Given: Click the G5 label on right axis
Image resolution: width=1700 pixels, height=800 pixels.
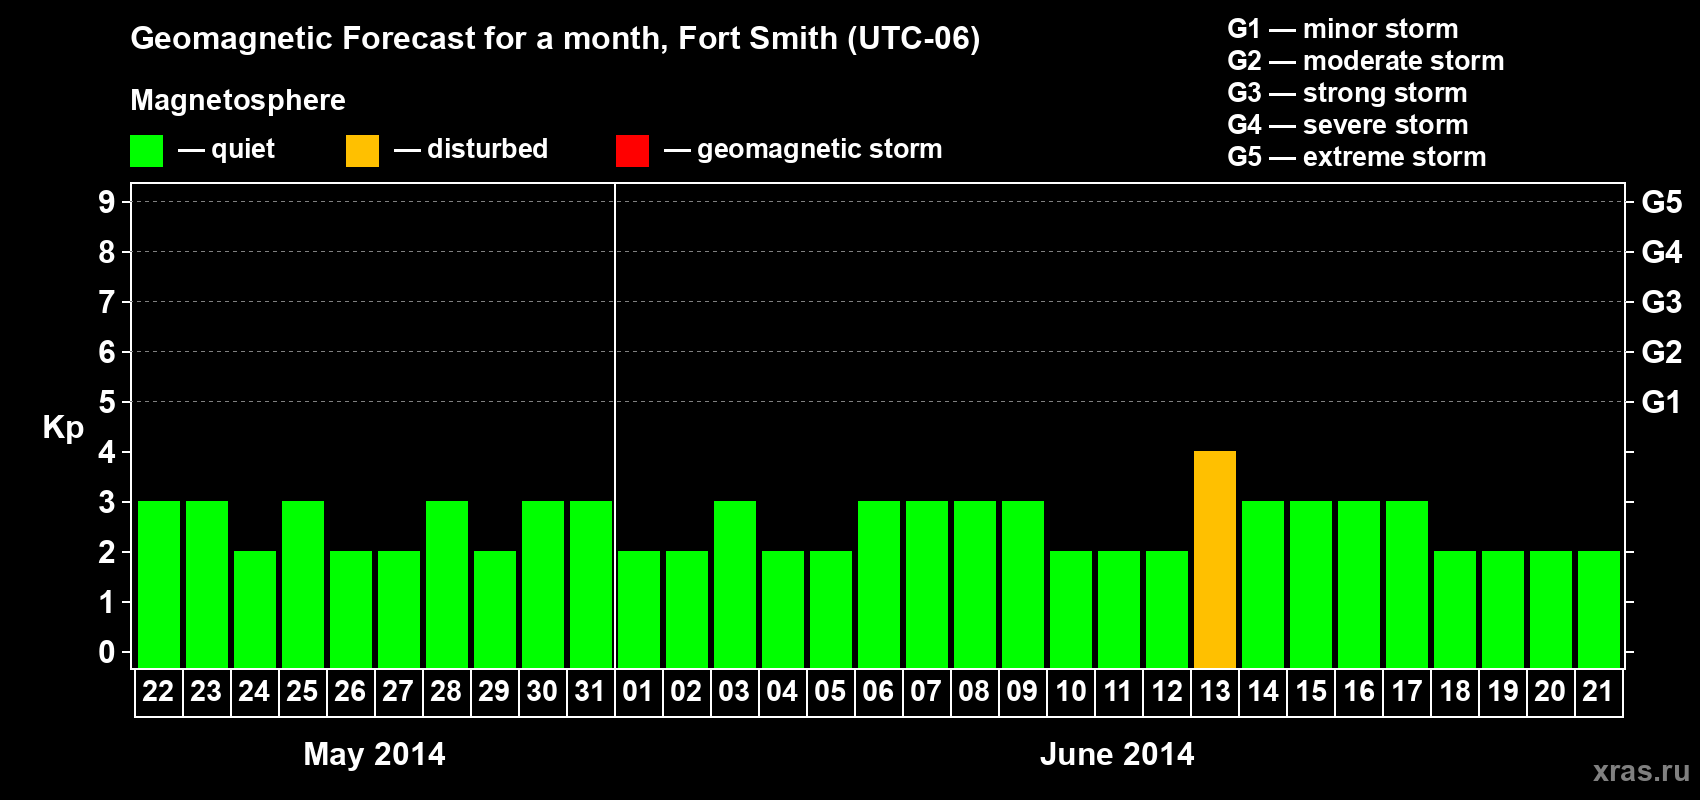Looking at the screenshot, I should [1662, 202].
